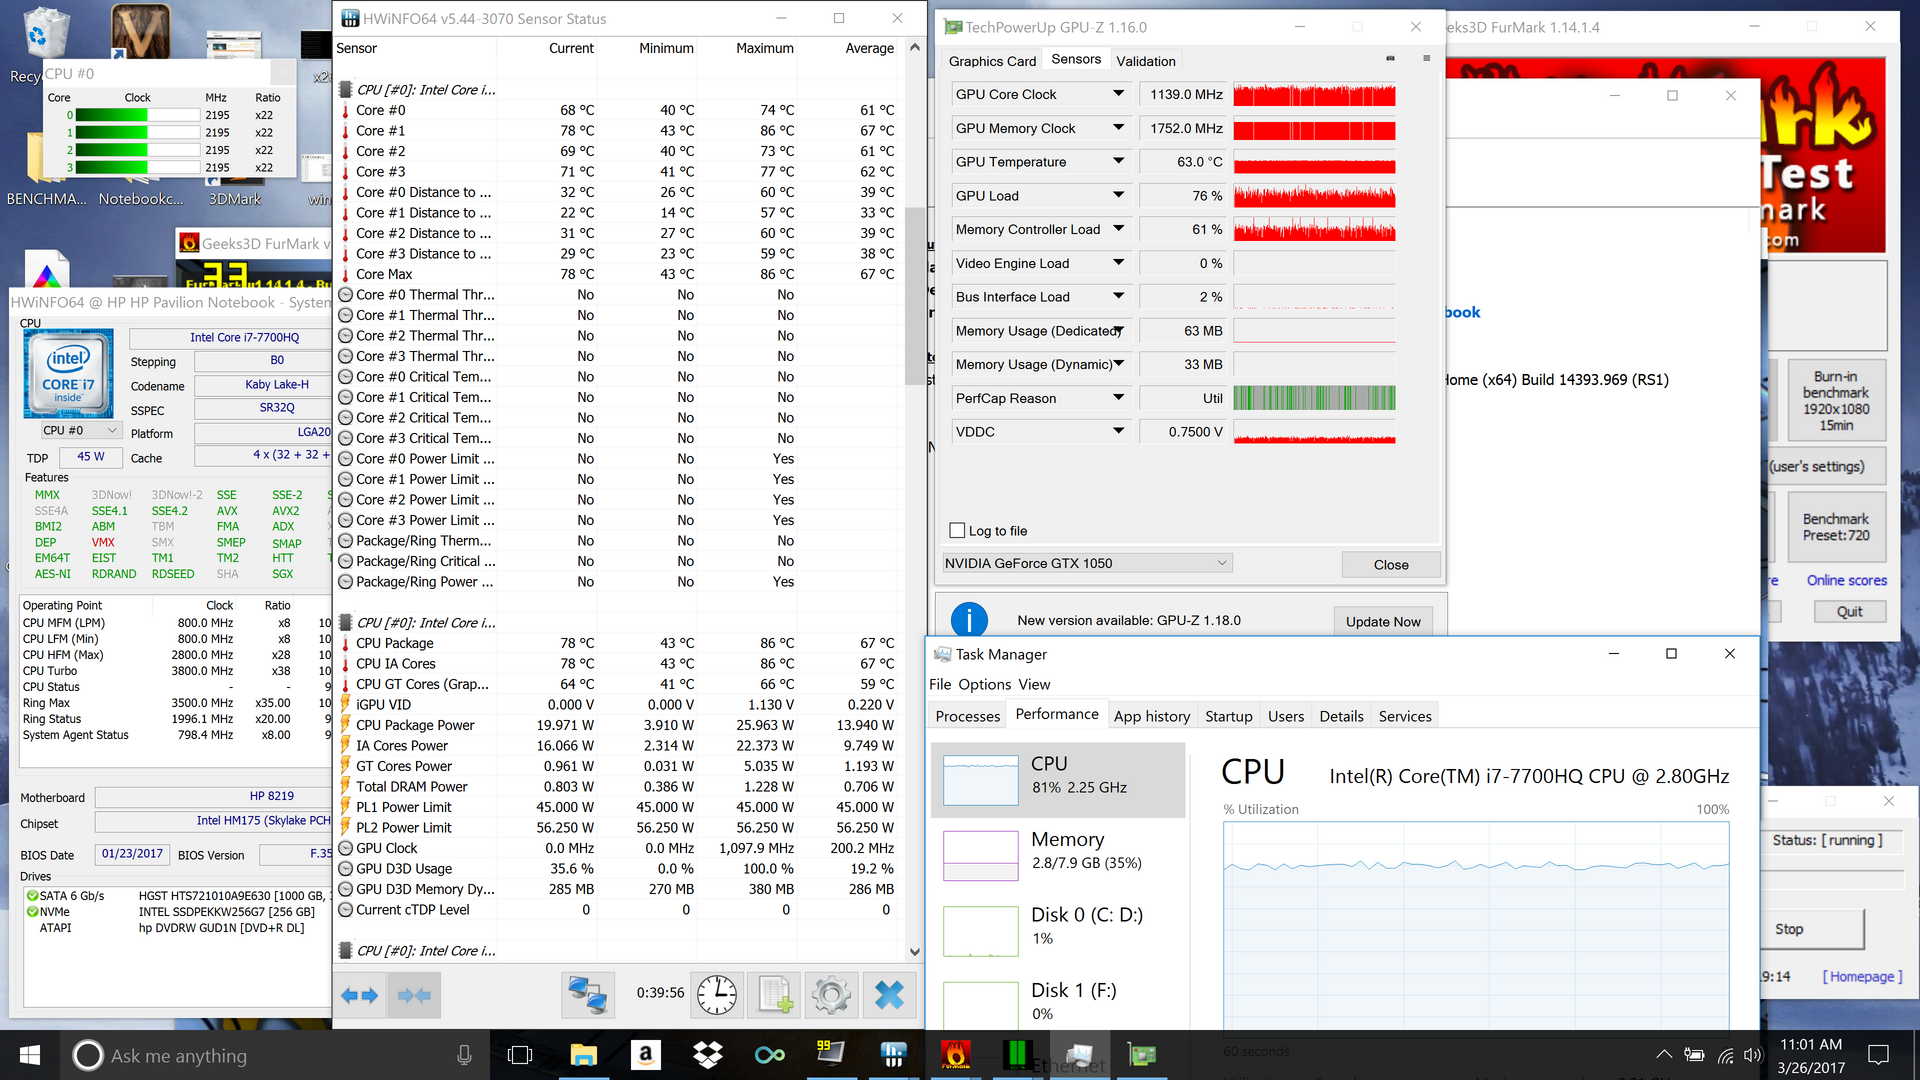Open Task Manager Options menu
Screen dimensions: 1920x1080
tap(984, 684)
